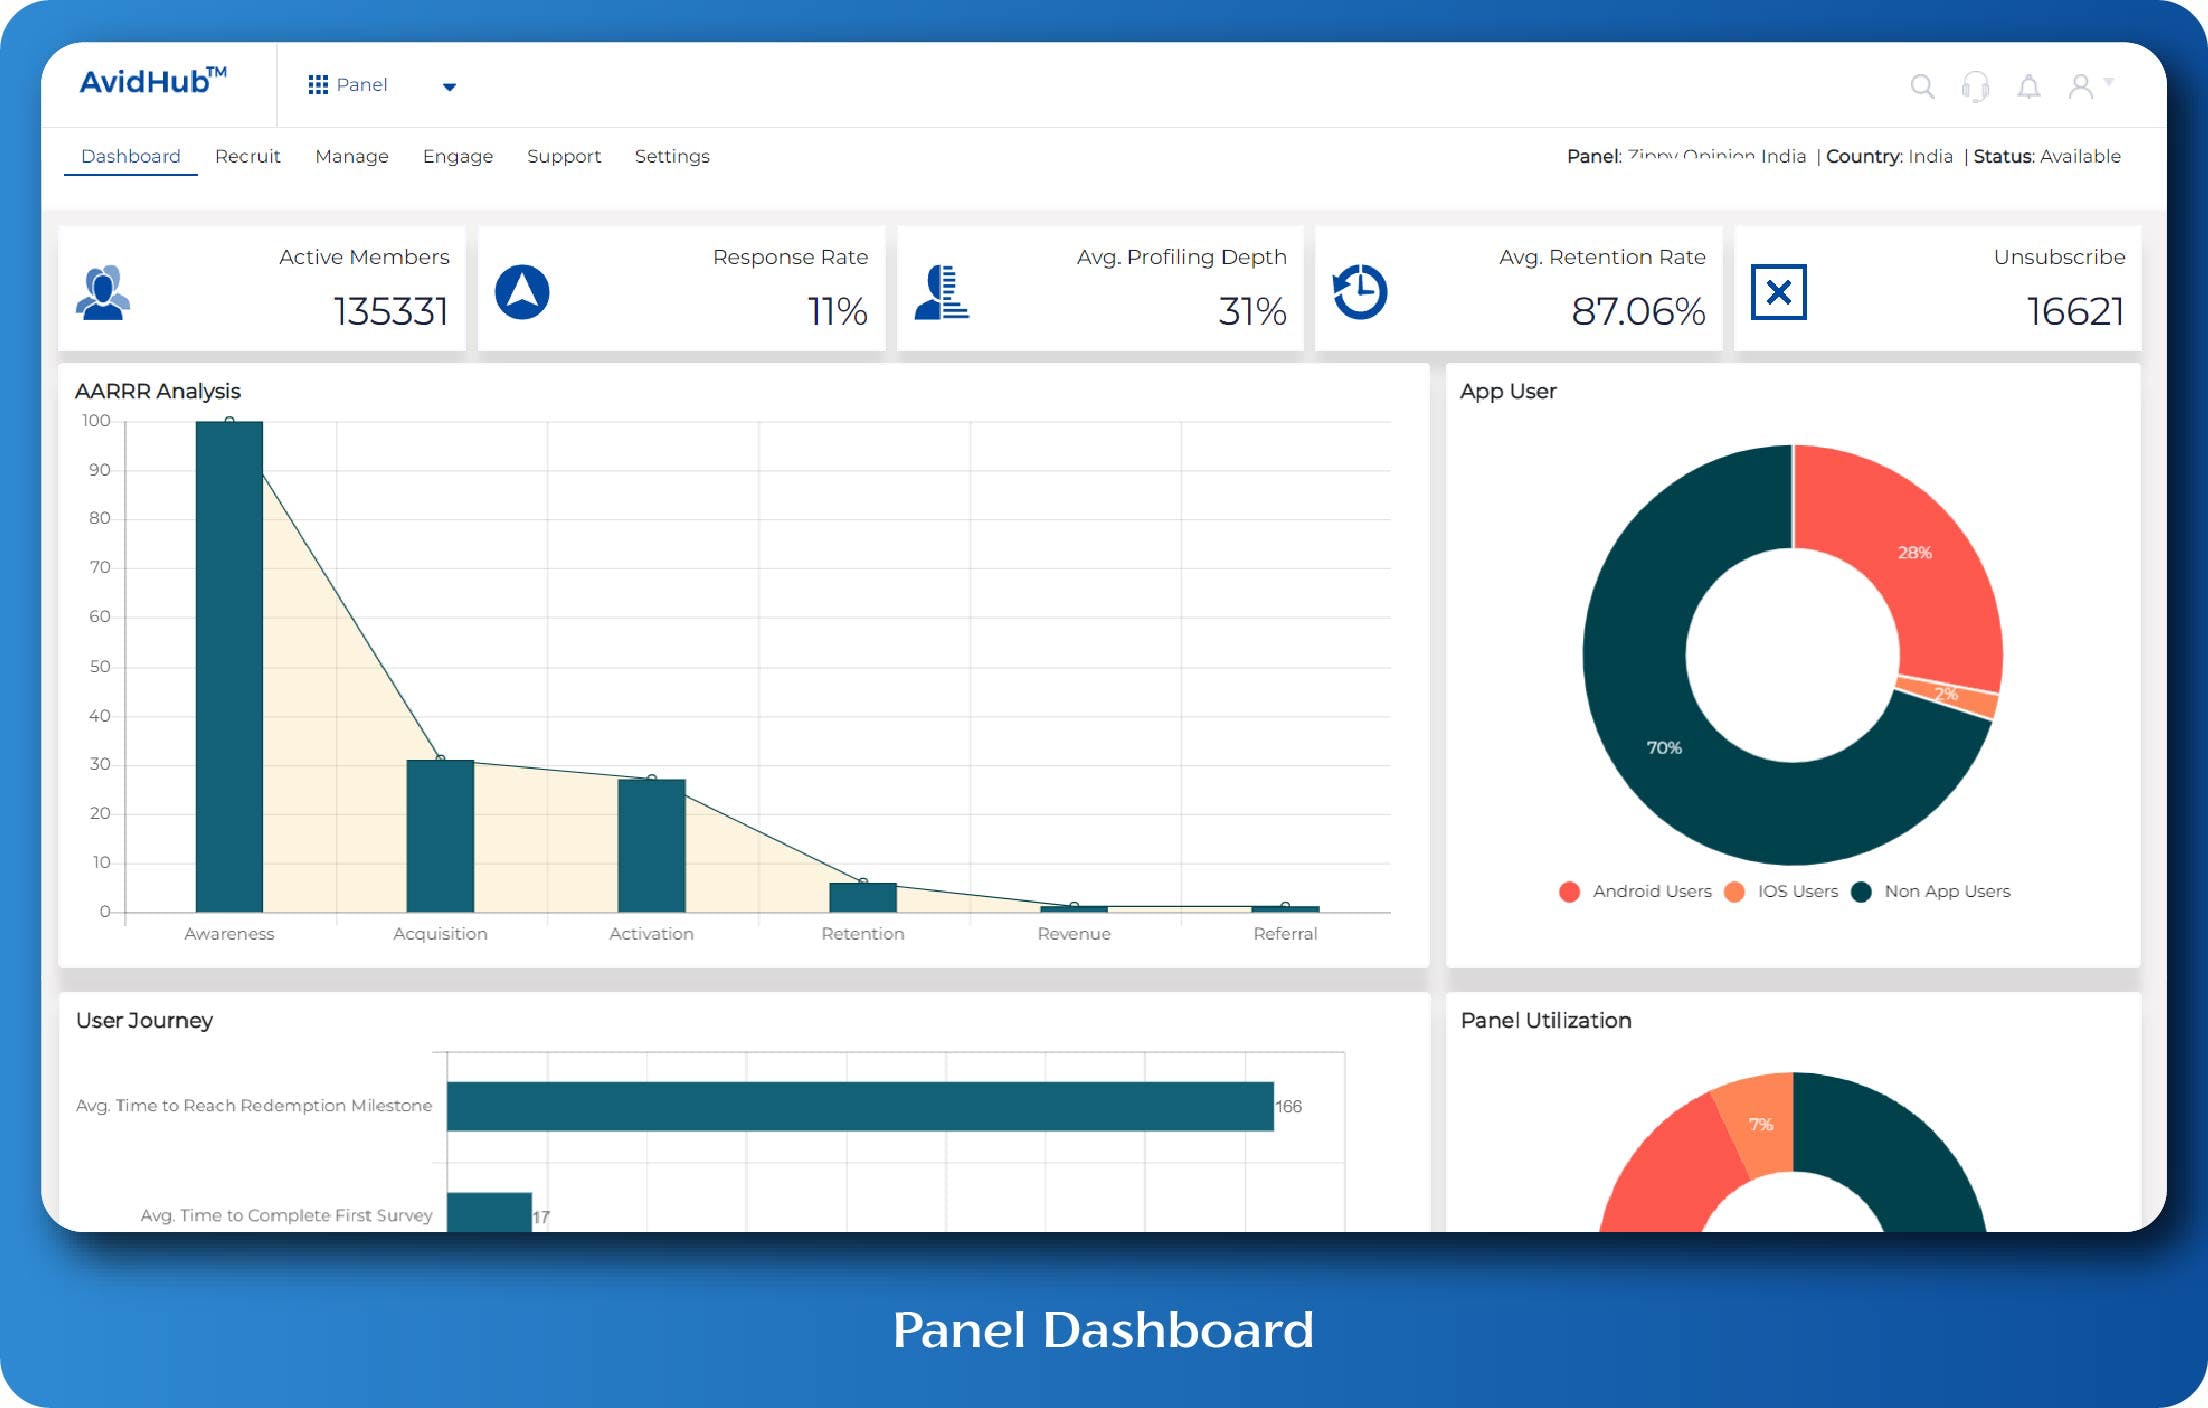Go to the Settings tab
Viewport: 2208px width, 1408px height.
672,156
